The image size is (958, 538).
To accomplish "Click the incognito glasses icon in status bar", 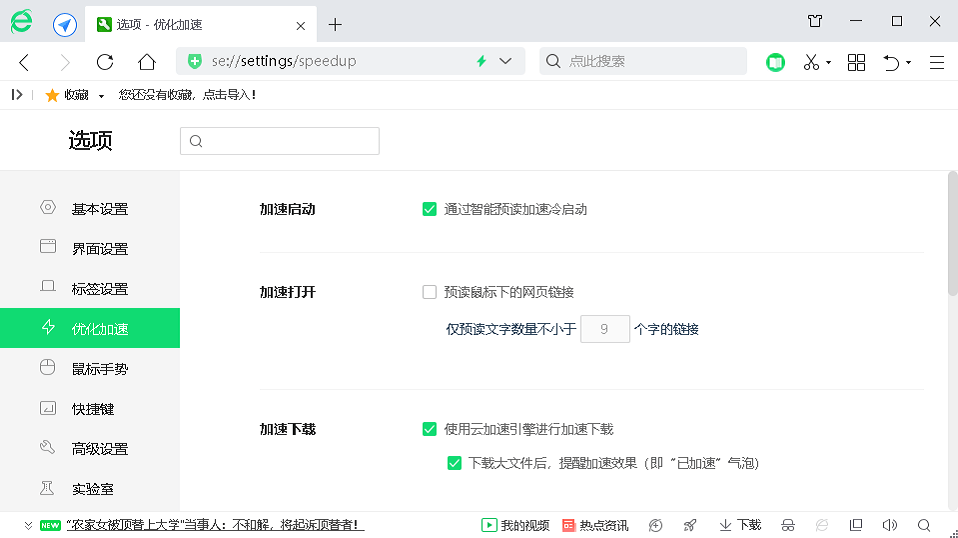I will pyautogui.click(x=788, y=525).
